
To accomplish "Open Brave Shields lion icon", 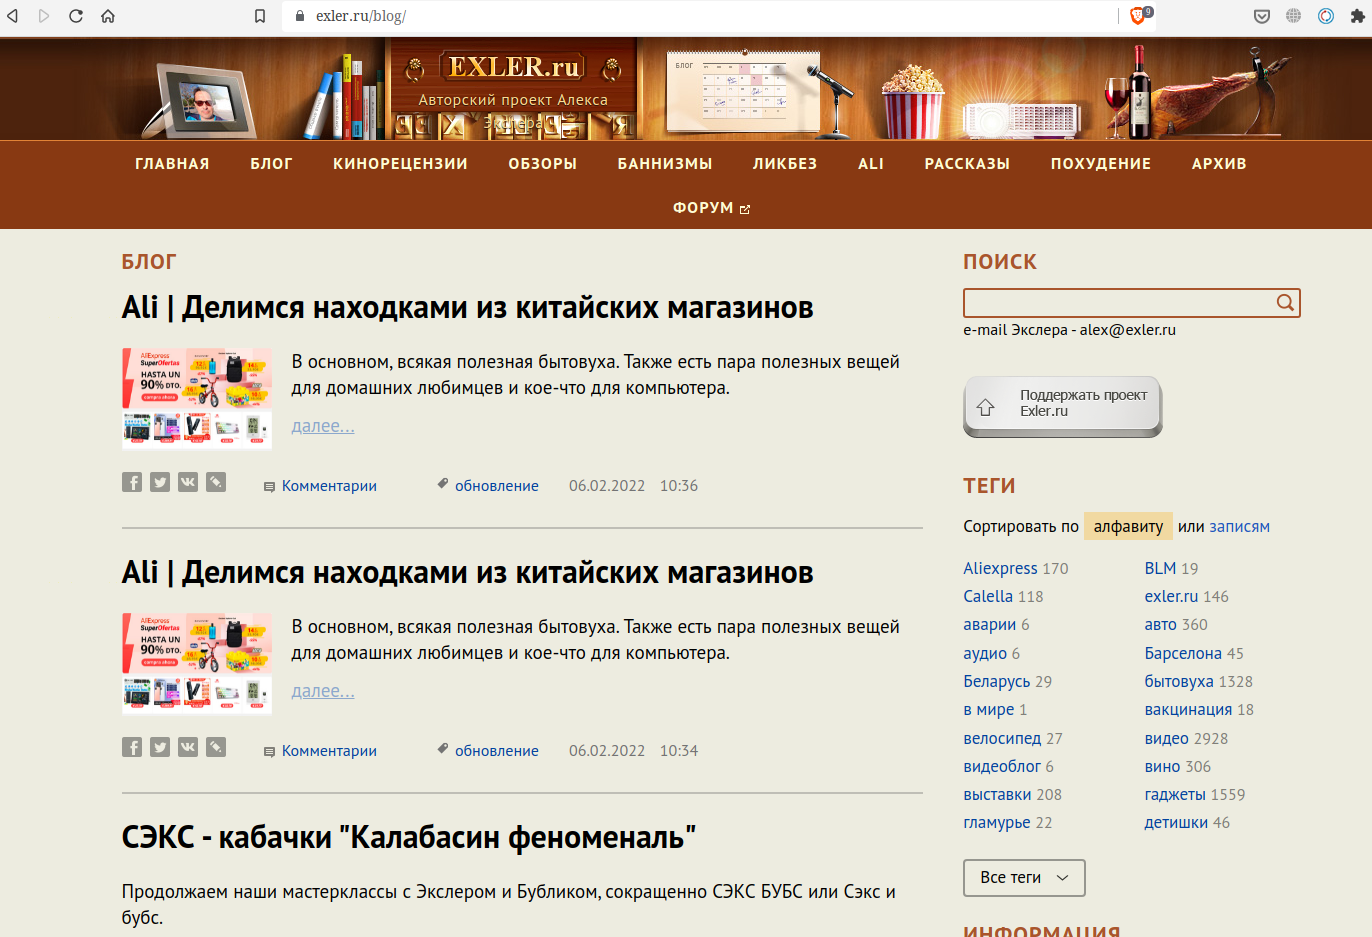I will (1138, 16).
